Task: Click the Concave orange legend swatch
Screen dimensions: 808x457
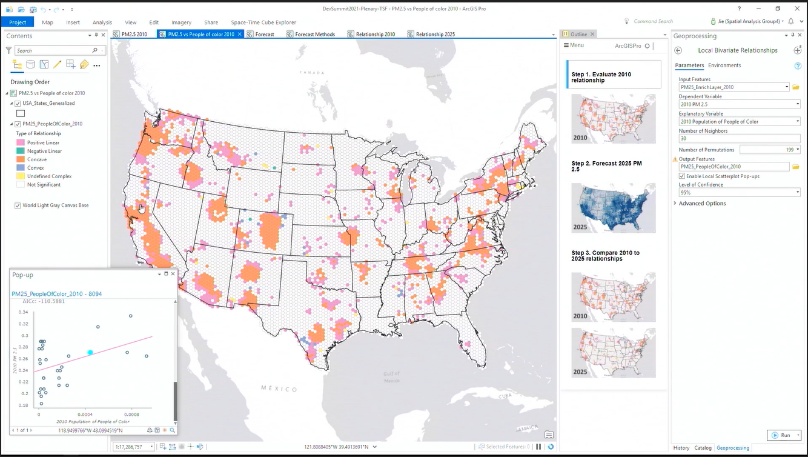Action: click(21, 160)
